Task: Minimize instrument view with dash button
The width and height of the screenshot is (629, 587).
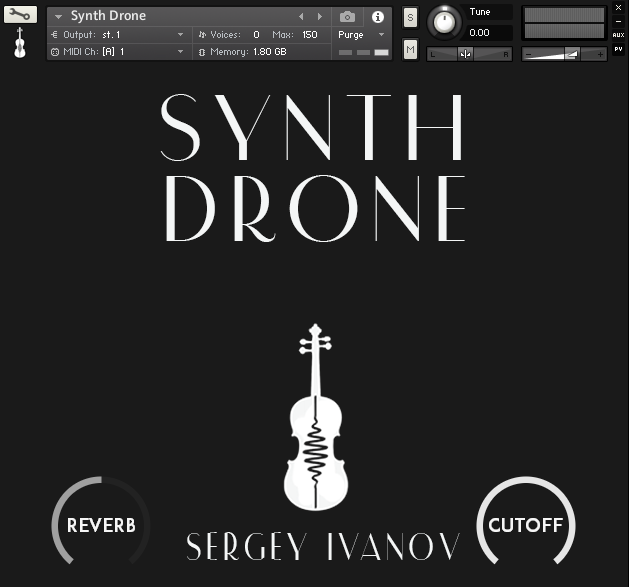Action: tap(618, 21)
